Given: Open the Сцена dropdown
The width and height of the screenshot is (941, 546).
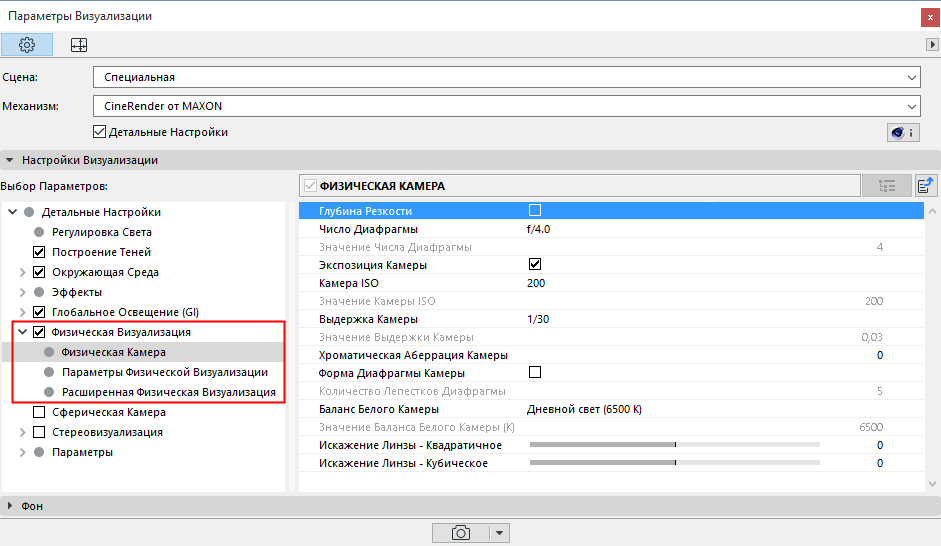Looking at the screenshot, I should point(507,77).
